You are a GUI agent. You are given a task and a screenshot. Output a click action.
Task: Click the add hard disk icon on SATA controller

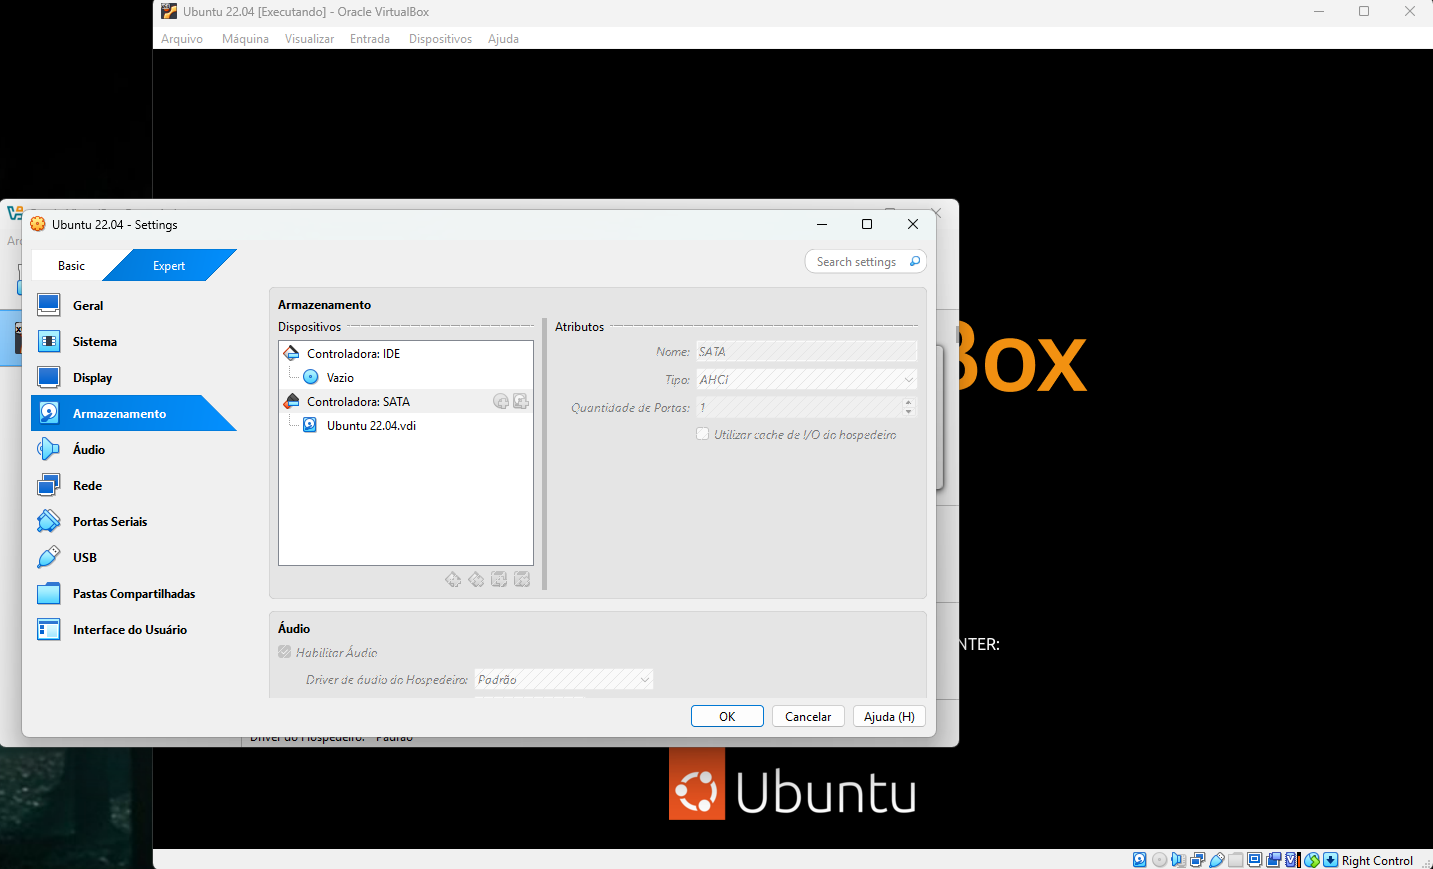tap(521, 402)
